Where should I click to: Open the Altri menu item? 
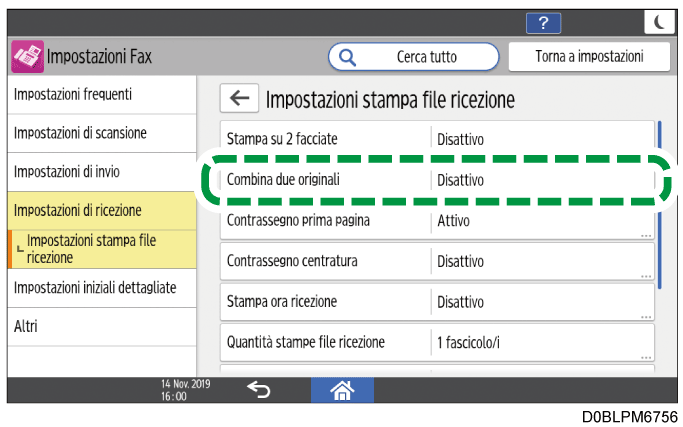101,327
